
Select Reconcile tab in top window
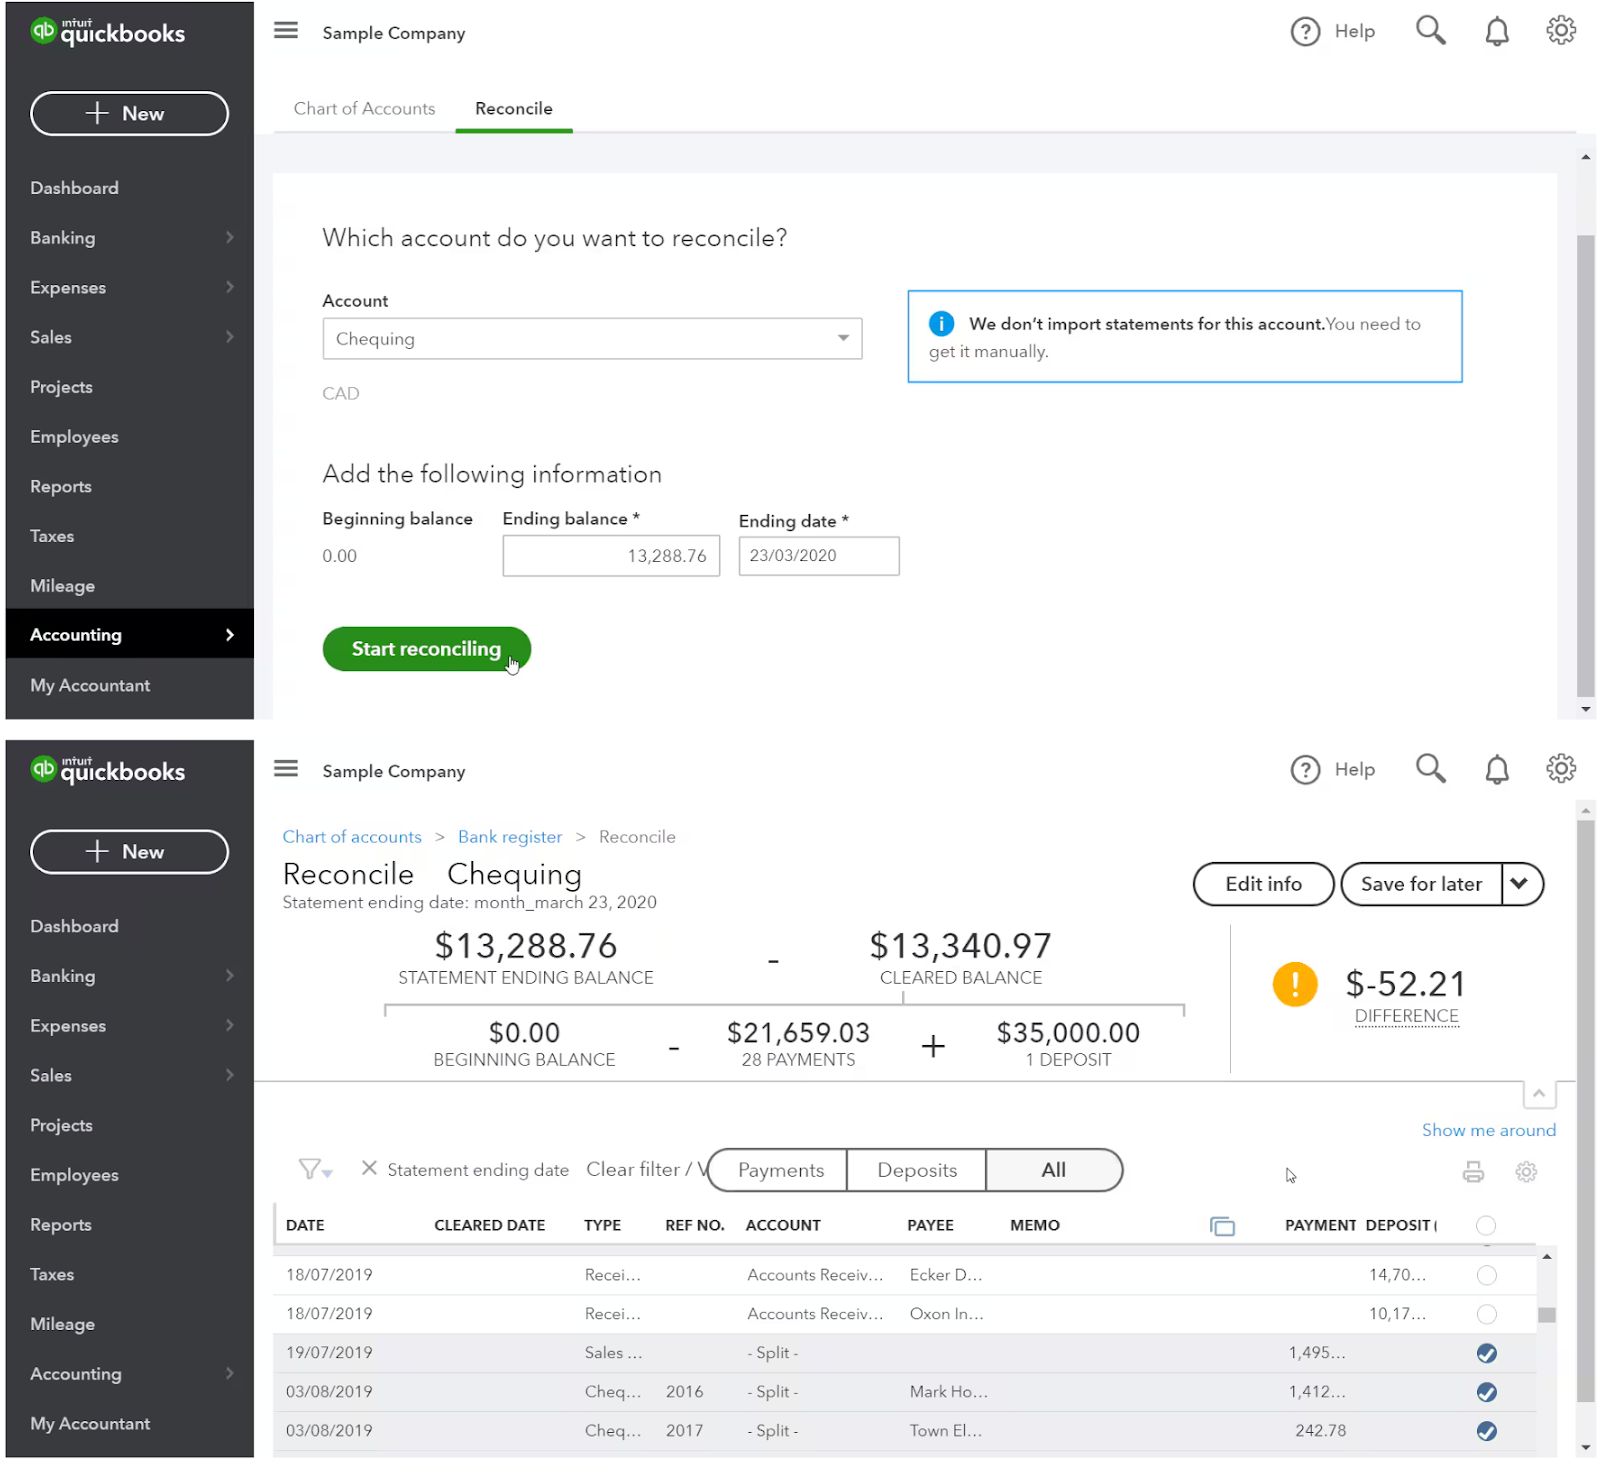(514, 108)
